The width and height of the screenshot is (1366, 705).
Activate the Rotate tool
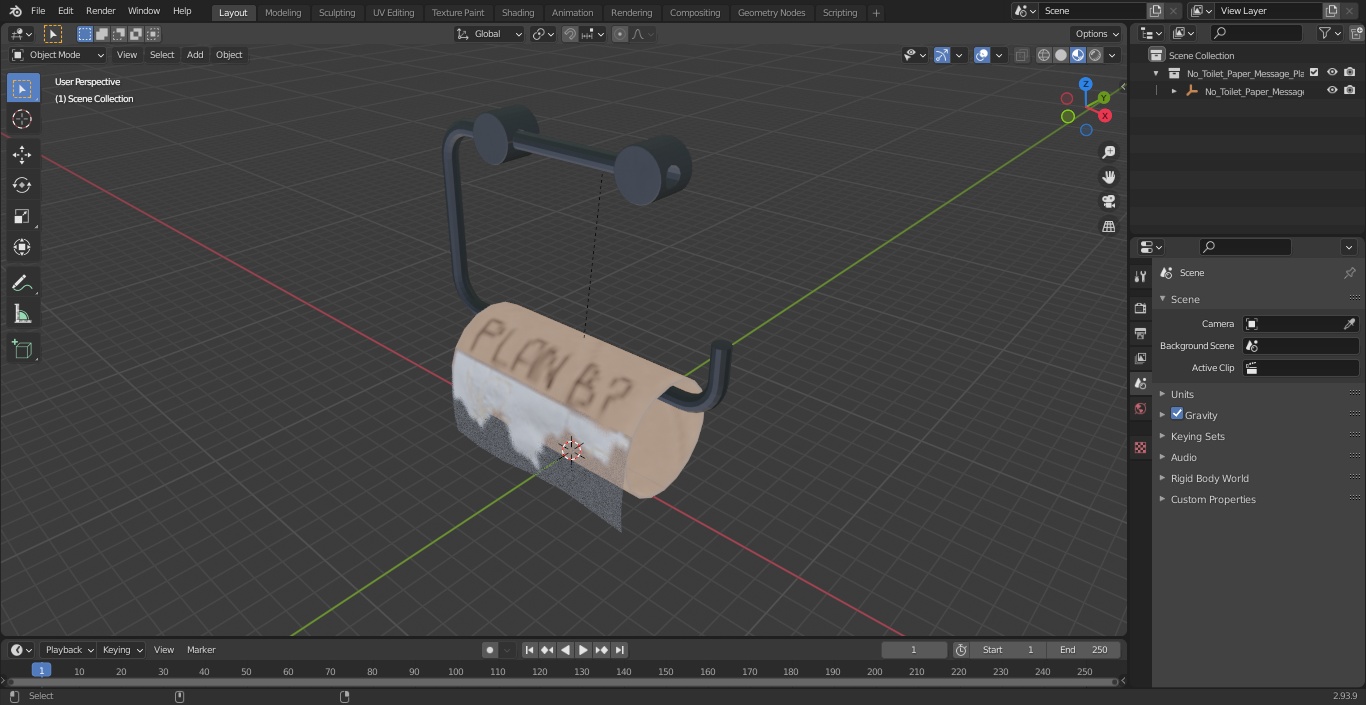point(22,185)
